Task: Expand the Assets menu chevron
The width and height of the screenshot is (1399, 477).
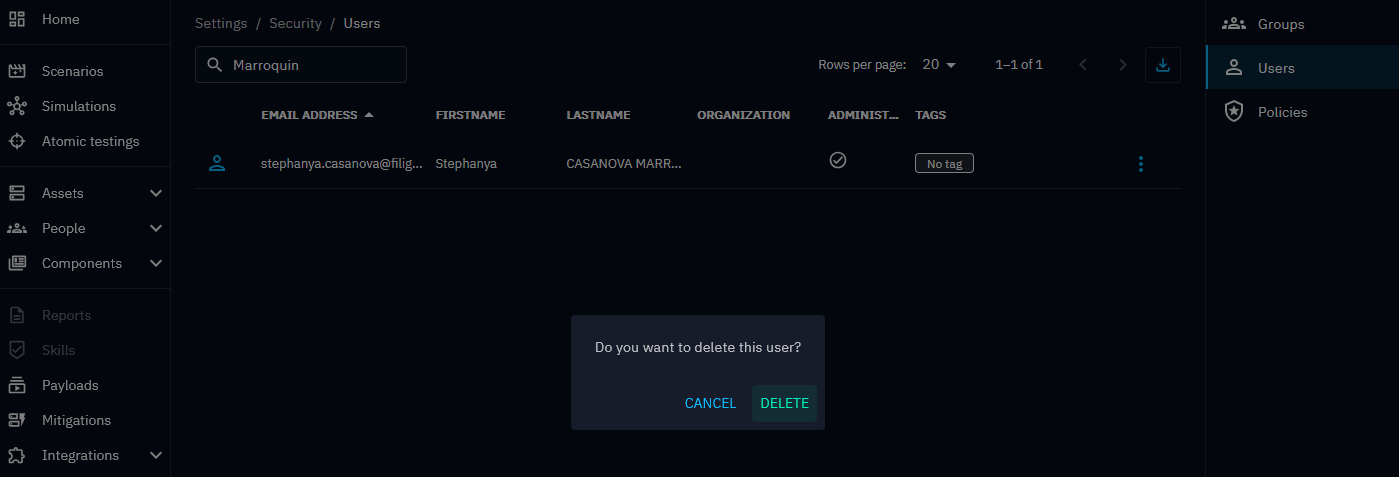Action: click(155, 194)
